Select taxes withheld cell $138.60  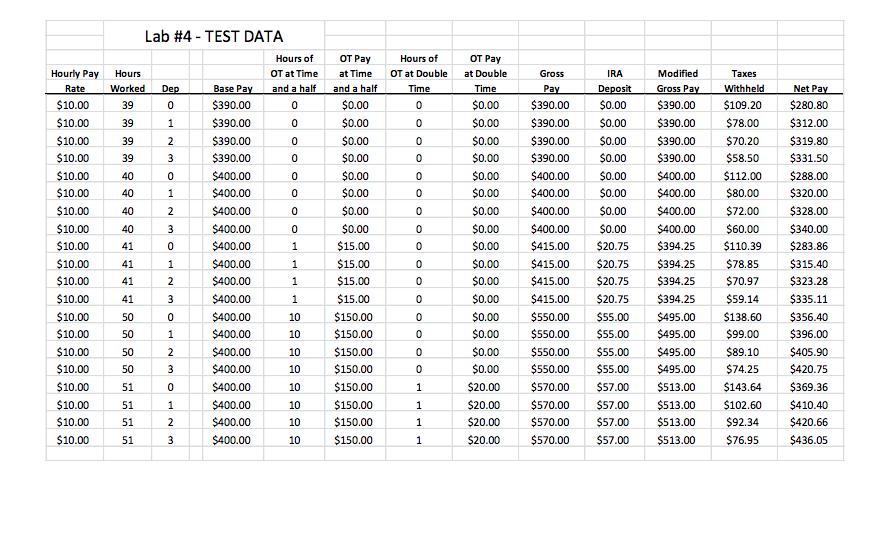pos(742,317)
